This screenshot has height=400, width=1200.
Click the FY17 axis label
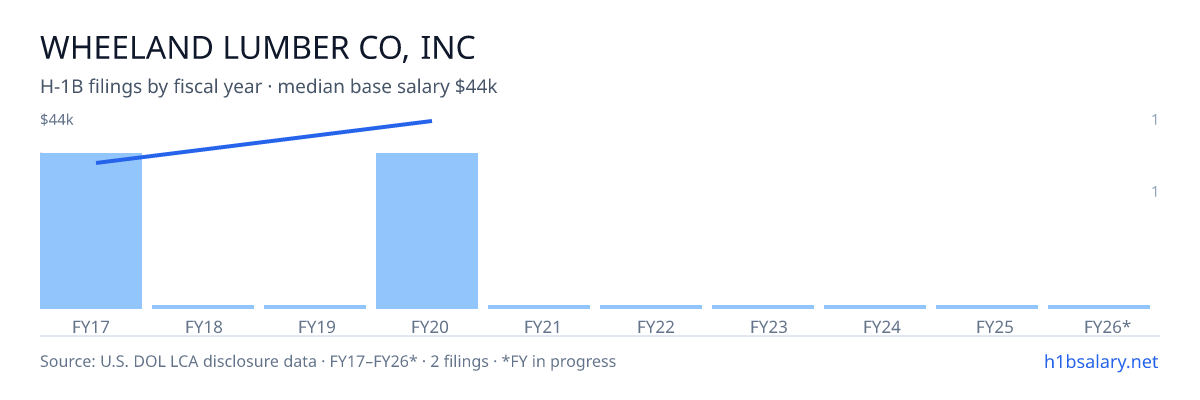(91, 326)
